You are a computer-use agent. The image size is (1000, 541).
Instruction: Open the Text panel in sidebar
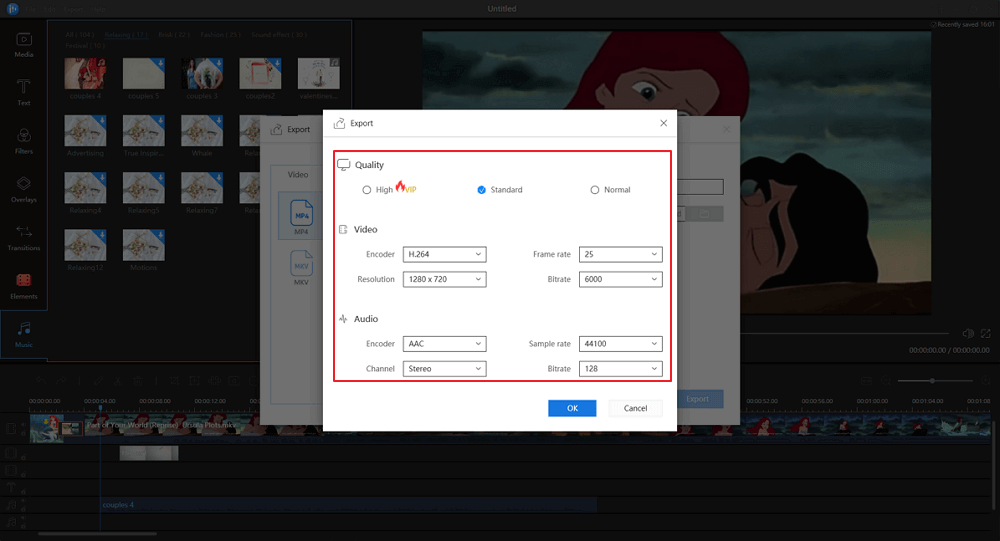(x=24, y=93)
